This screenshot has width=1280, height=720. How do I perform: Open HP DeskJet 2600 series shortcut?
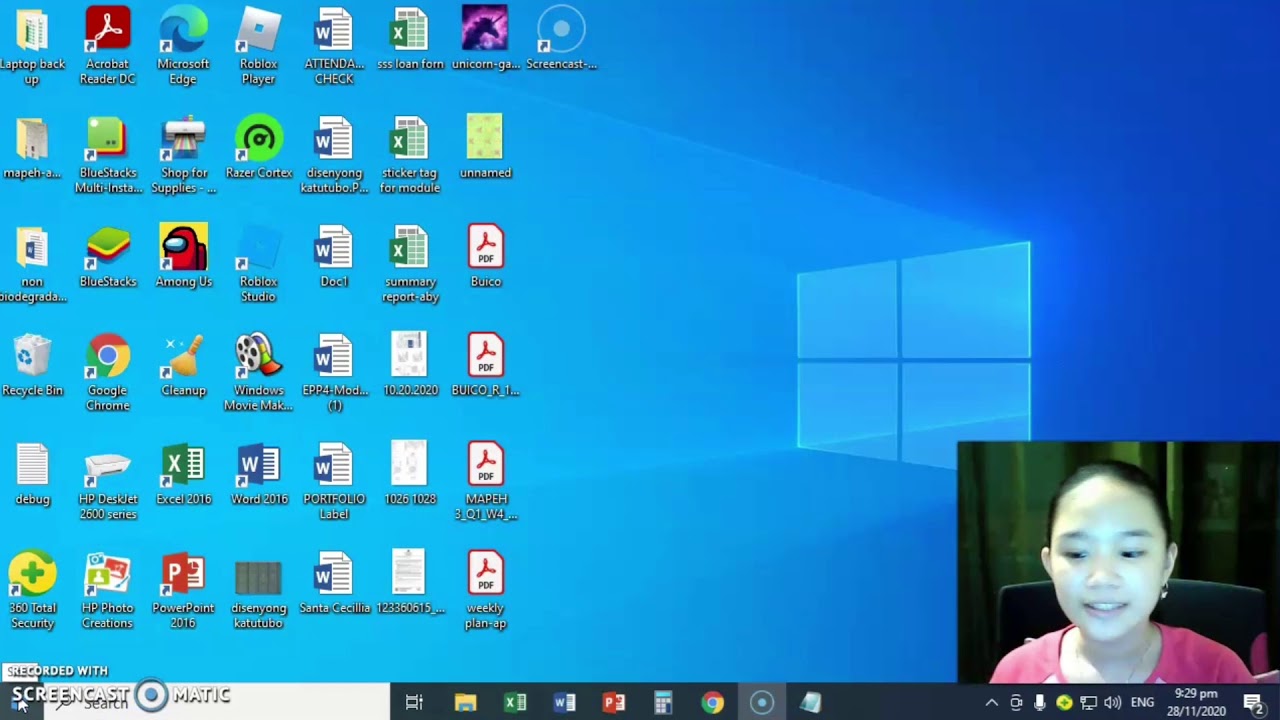107,482
